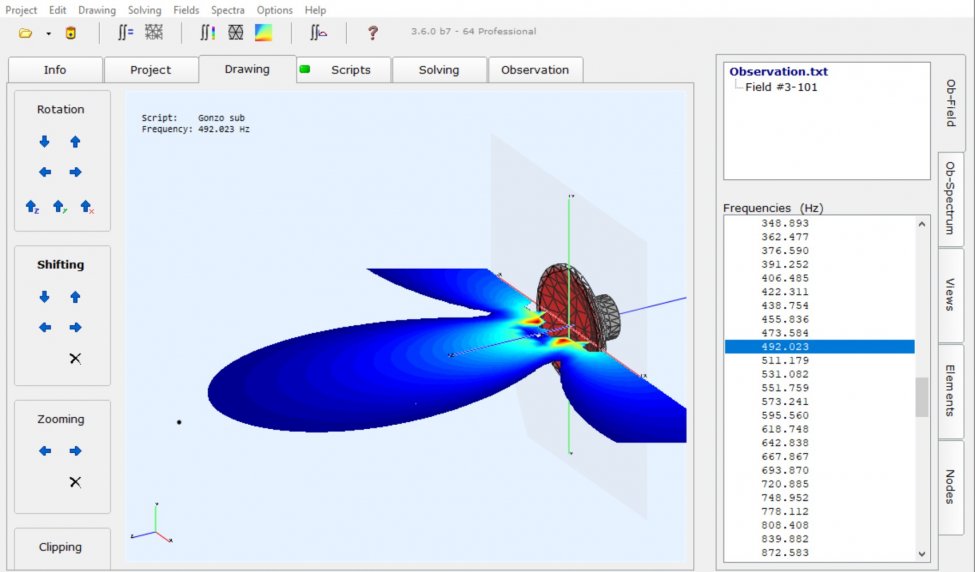The image size is (975, 572).
Task: Click the frequency list scroll down arrow
Action: coord(922,553)
